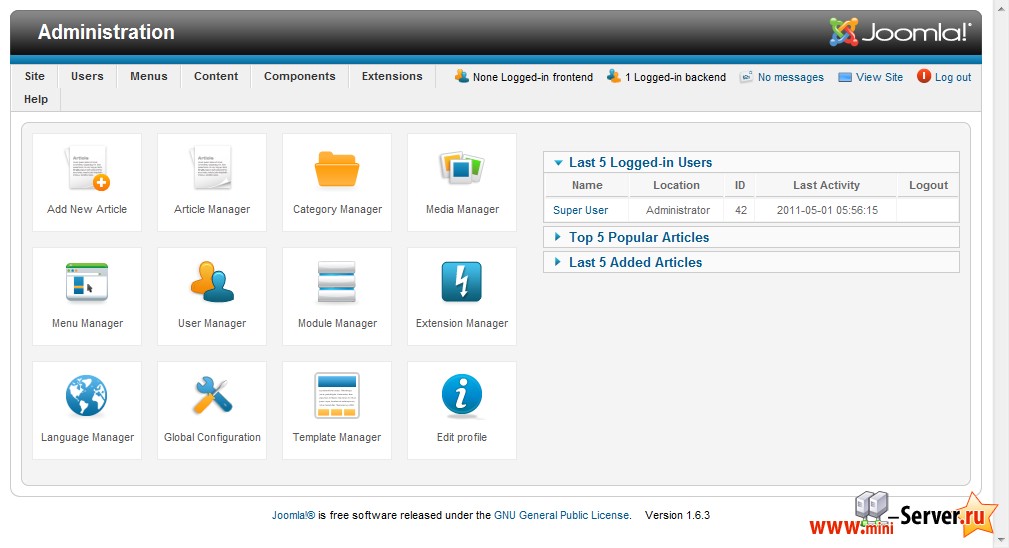Click the ID column header
The image size is (1009, 548).
point(740,185)
